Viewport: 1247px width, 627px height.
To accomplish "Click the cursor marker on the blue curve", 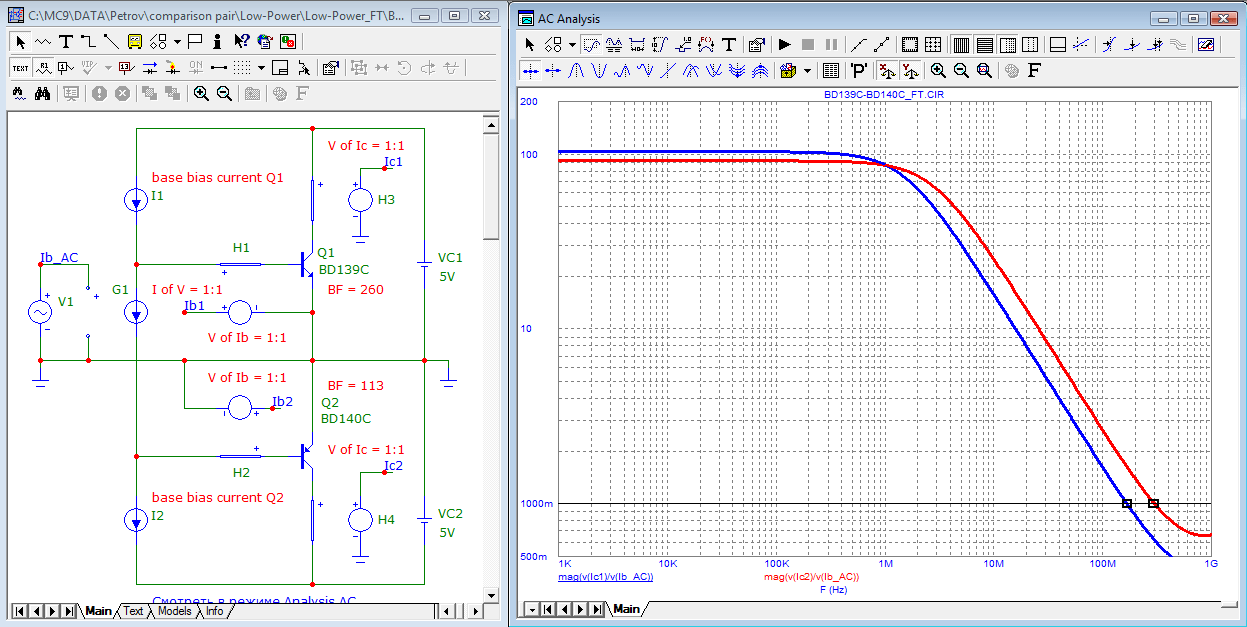I will point(1127,504).
